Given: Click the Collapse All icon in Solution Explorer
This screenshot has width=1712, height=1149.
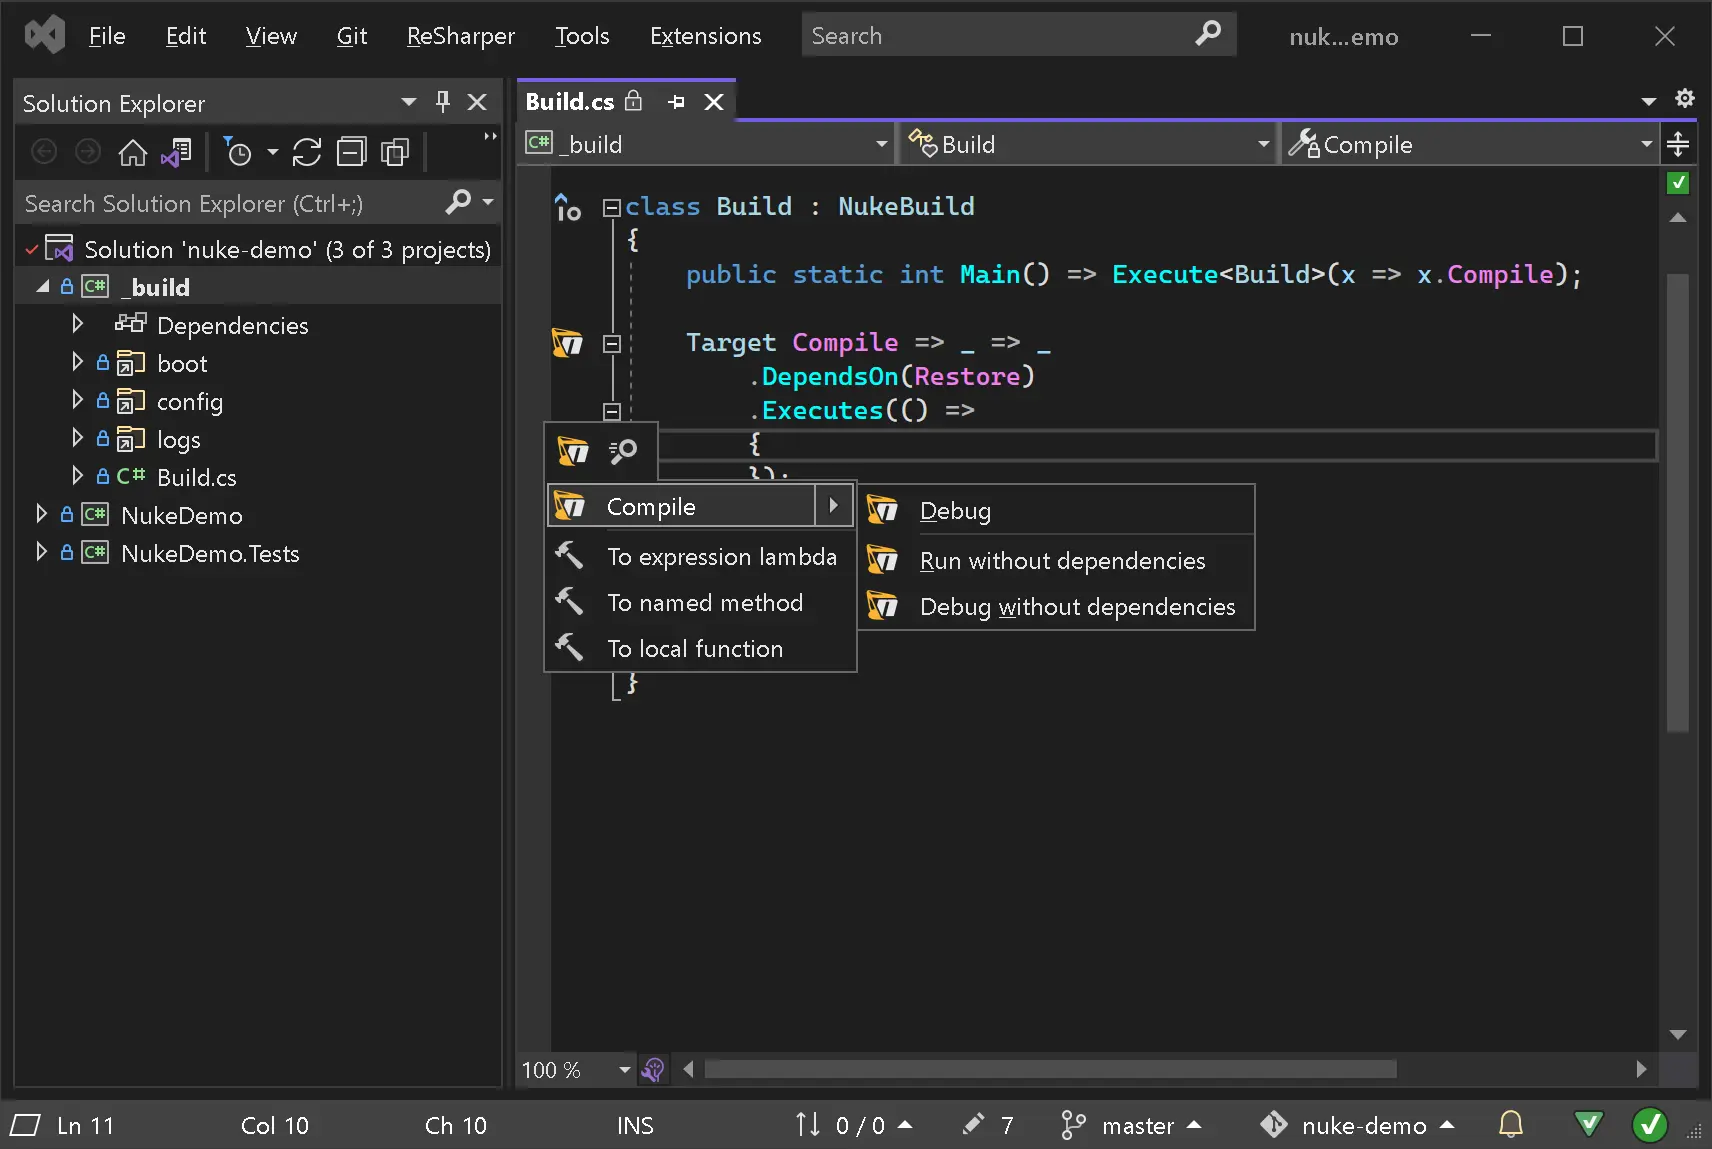Looking at the screenshot, I should pos(351,152).
